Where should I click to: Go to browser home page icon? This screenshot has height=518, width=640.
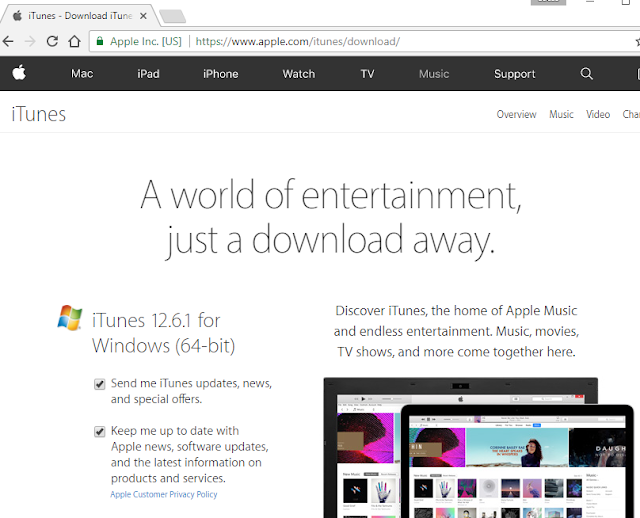(x=74, y=41)
